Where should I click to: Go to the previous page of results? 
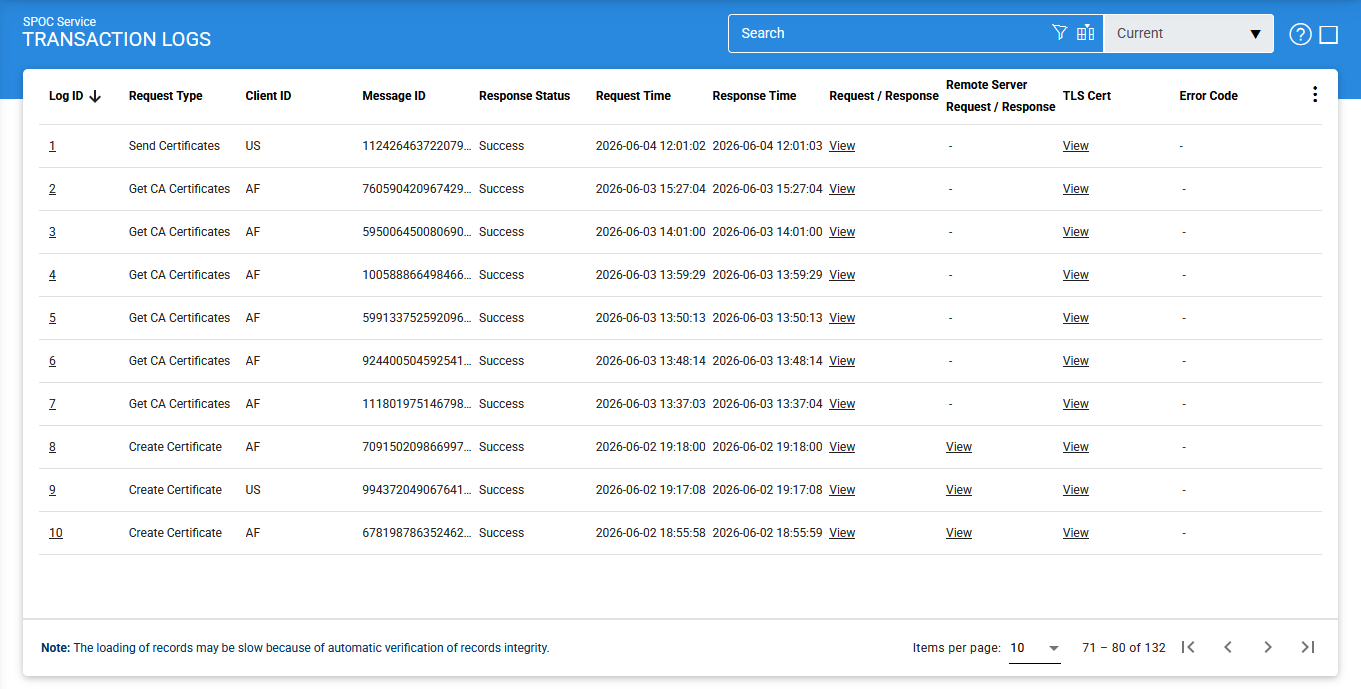(1228, 647)
